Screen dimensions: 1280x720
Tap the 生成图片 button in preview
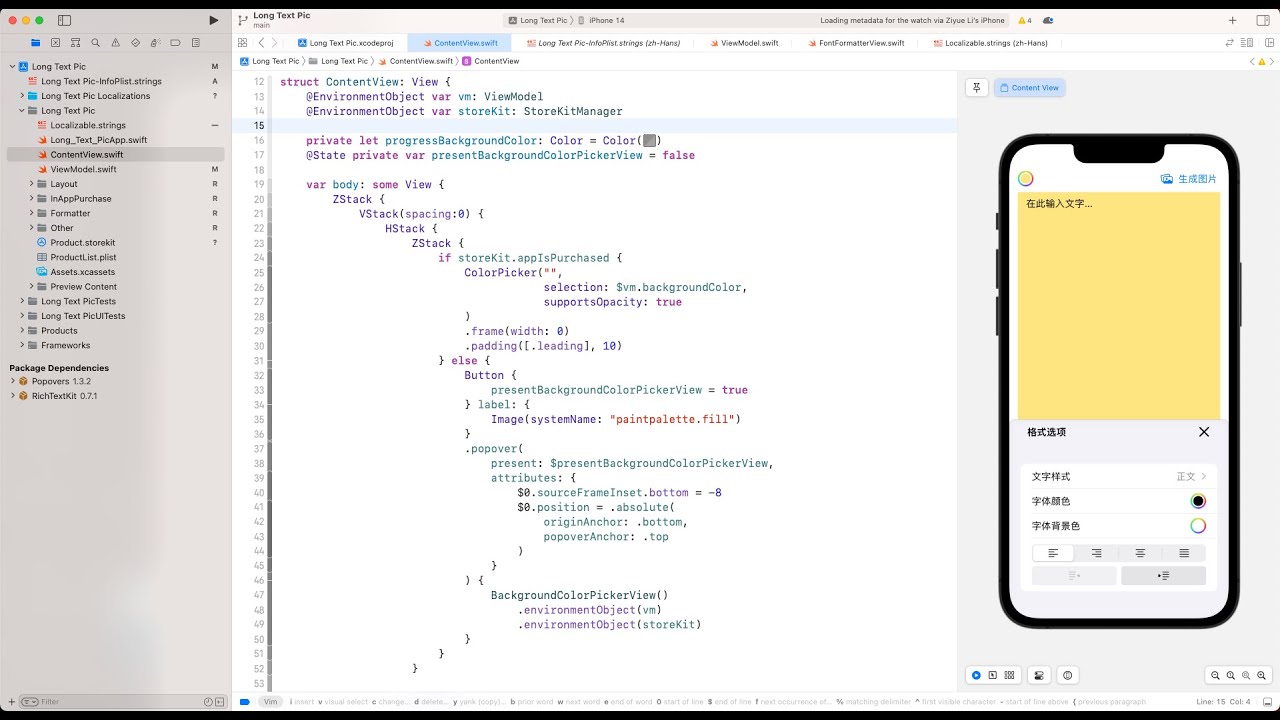pos(1189,179)
